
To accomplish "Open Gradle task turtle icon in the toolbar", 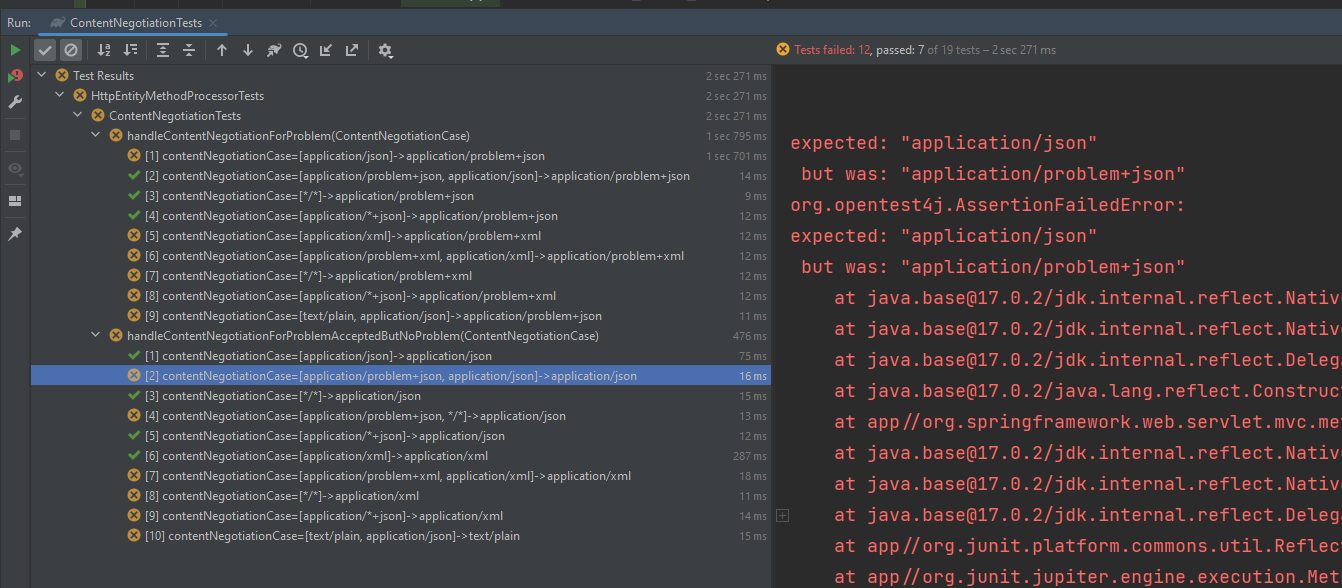I will point(274,50).
